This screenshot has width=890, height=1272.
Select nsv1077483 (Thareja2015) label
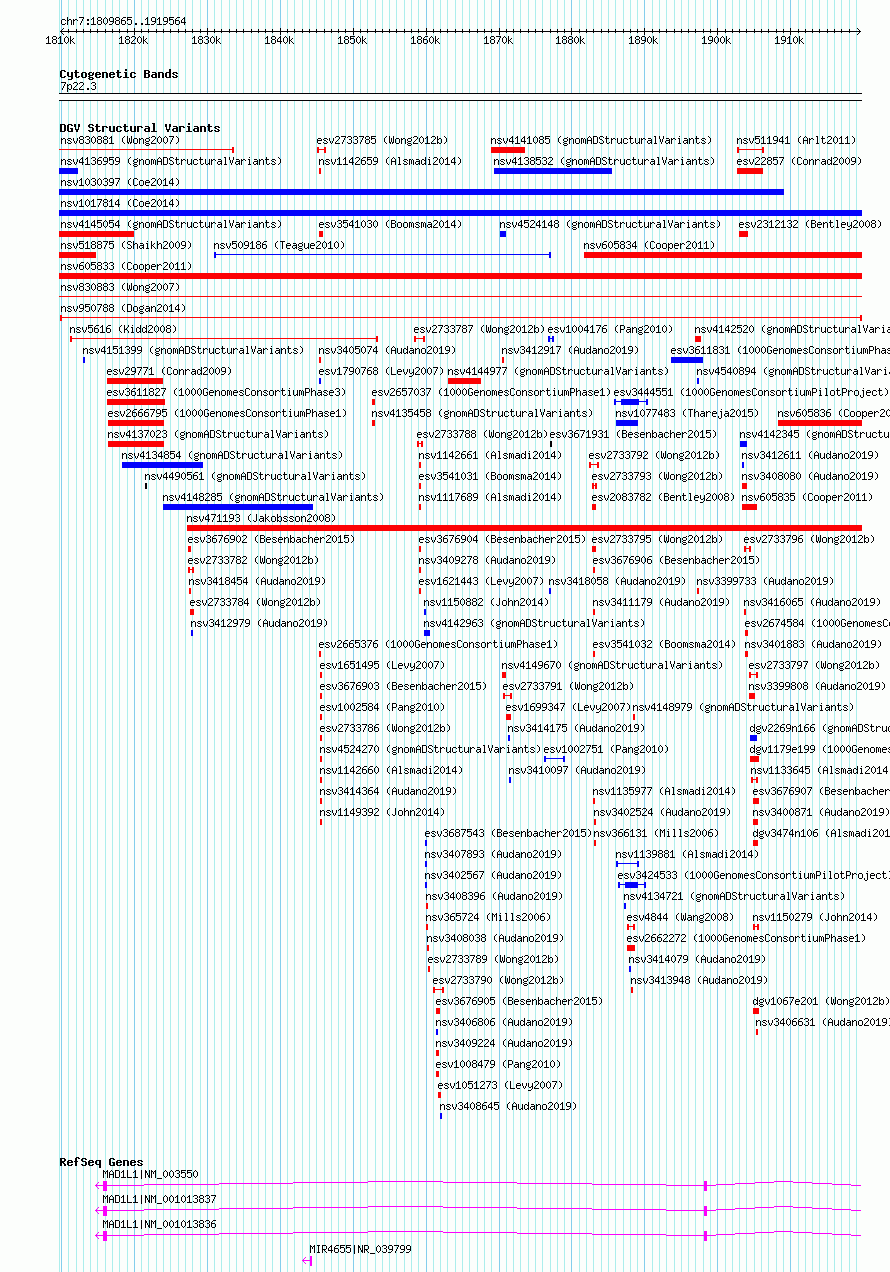pos(687,413)
